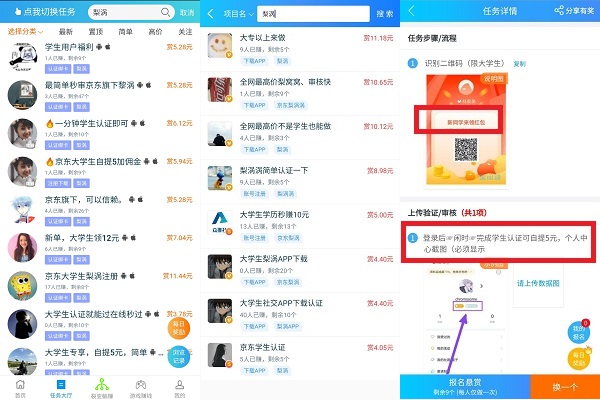Open the 游戏赚钱 game controller tab icon
The width and height of the screenshot is (600, 400).
point(140,387)
